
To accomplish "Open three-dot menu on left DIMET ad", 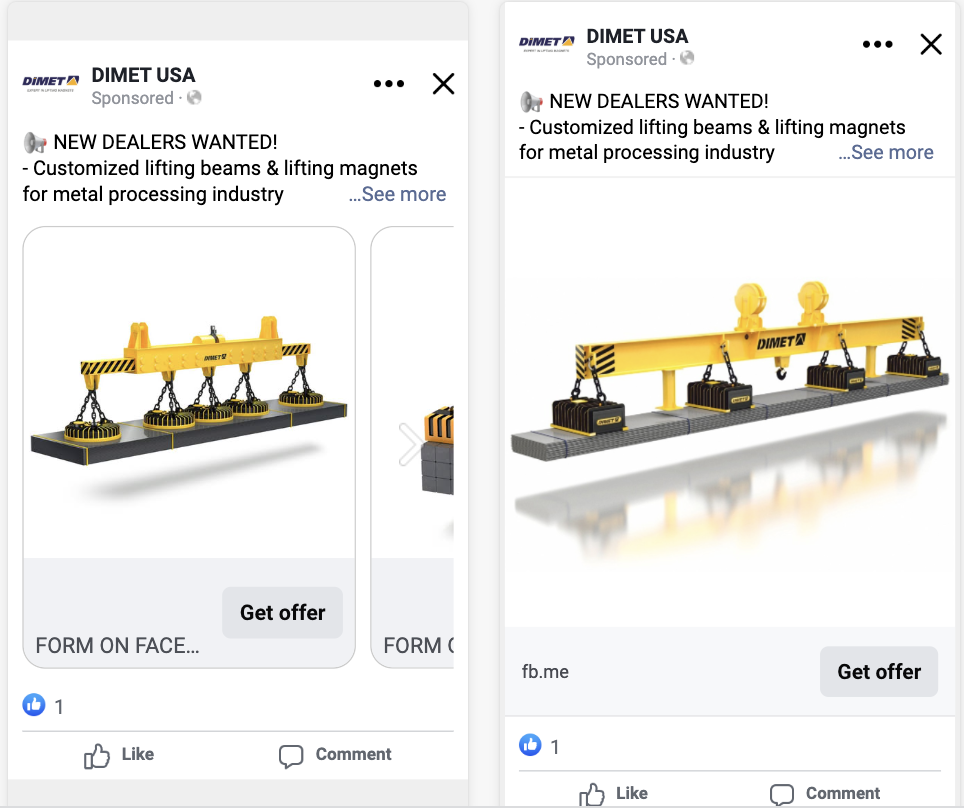I will coord(389,84).
